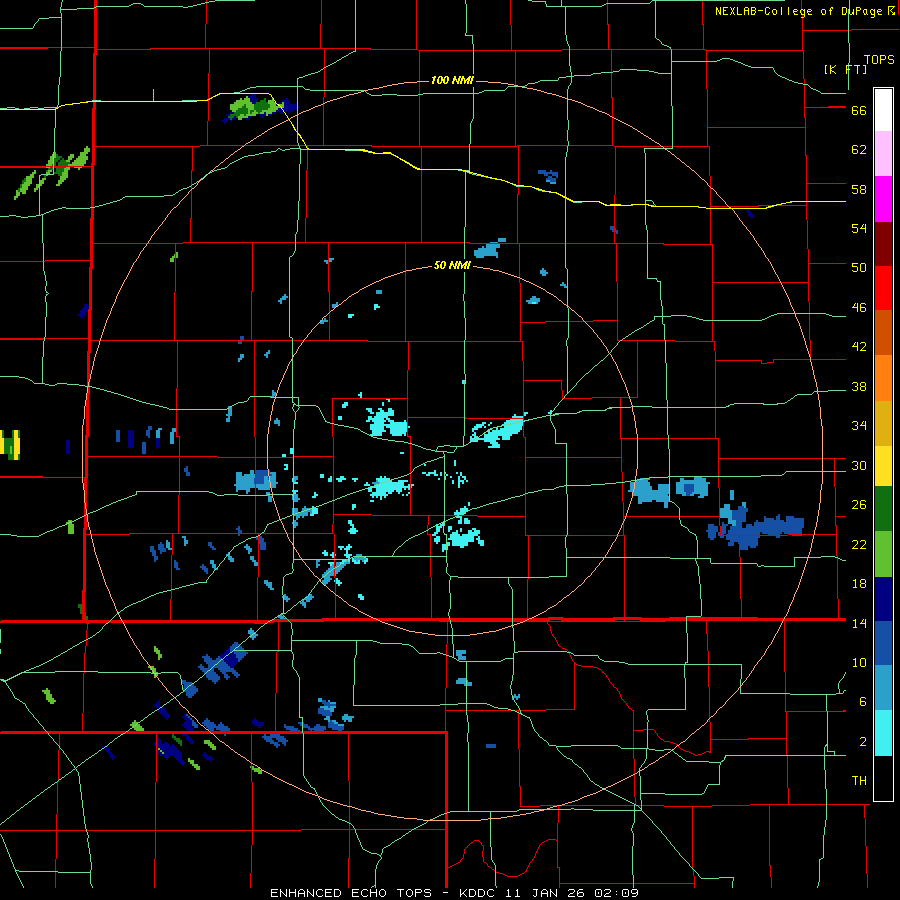Screen dimensions: 900x900
Task: Select the legend value "30"
Action: 859,465
